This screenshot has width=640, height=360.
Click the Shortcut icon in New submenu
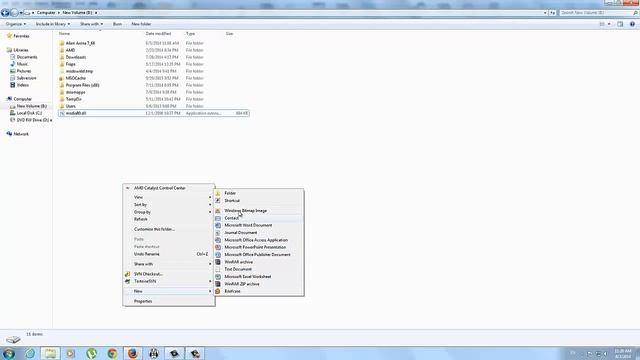(218, 201)
